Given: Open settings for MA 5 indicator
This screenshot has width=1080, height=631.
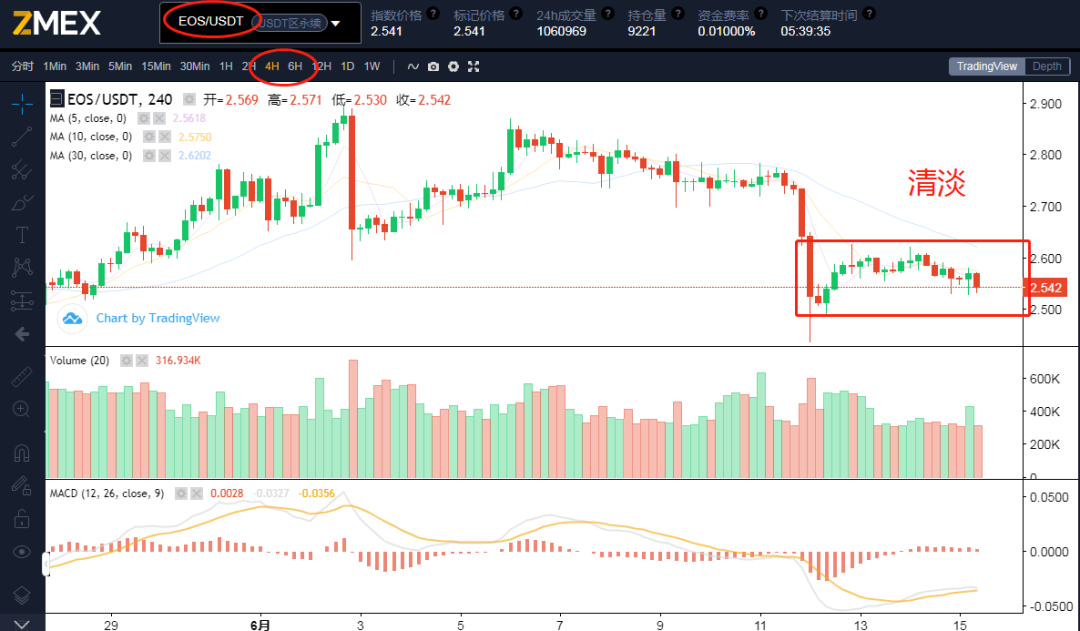Looking at the screenshot, I should click(143, 118).
